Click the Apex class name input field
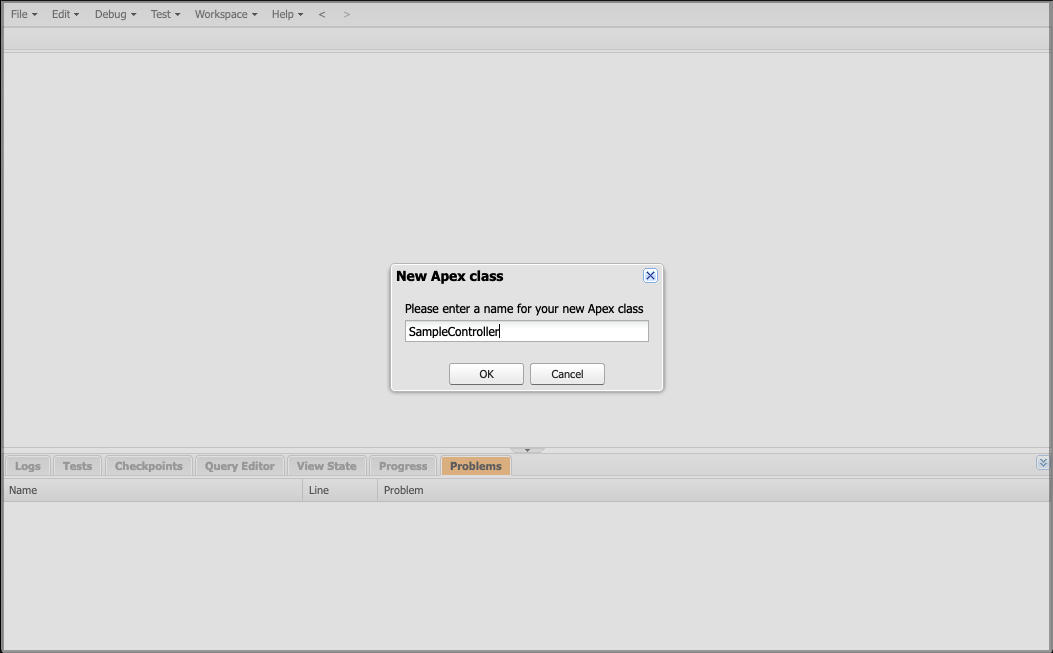Image resolution: width=1053 pixels, height=653 pixels. 526,331
